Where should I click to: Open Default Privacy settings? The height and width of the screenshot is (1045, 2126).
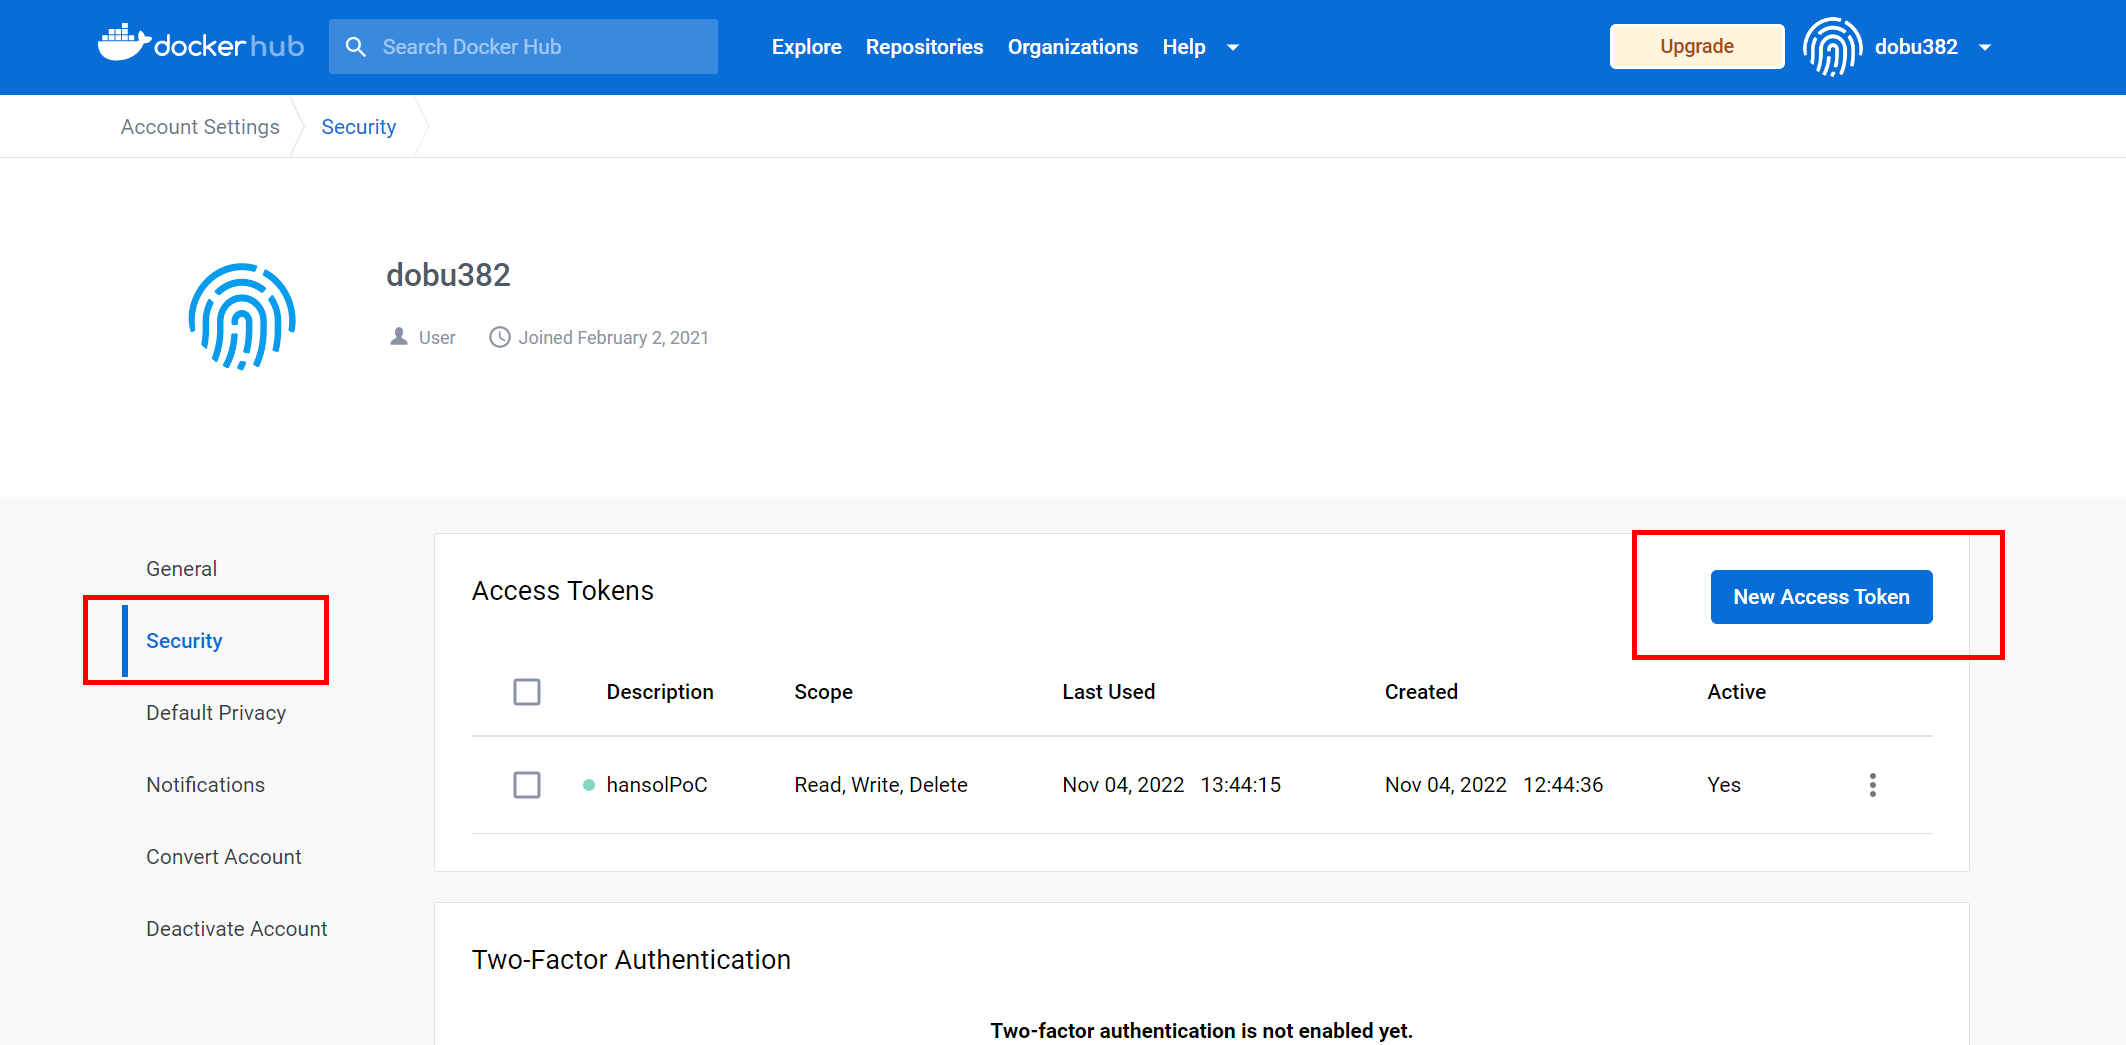pyautogui.click(x=216, y=713)
